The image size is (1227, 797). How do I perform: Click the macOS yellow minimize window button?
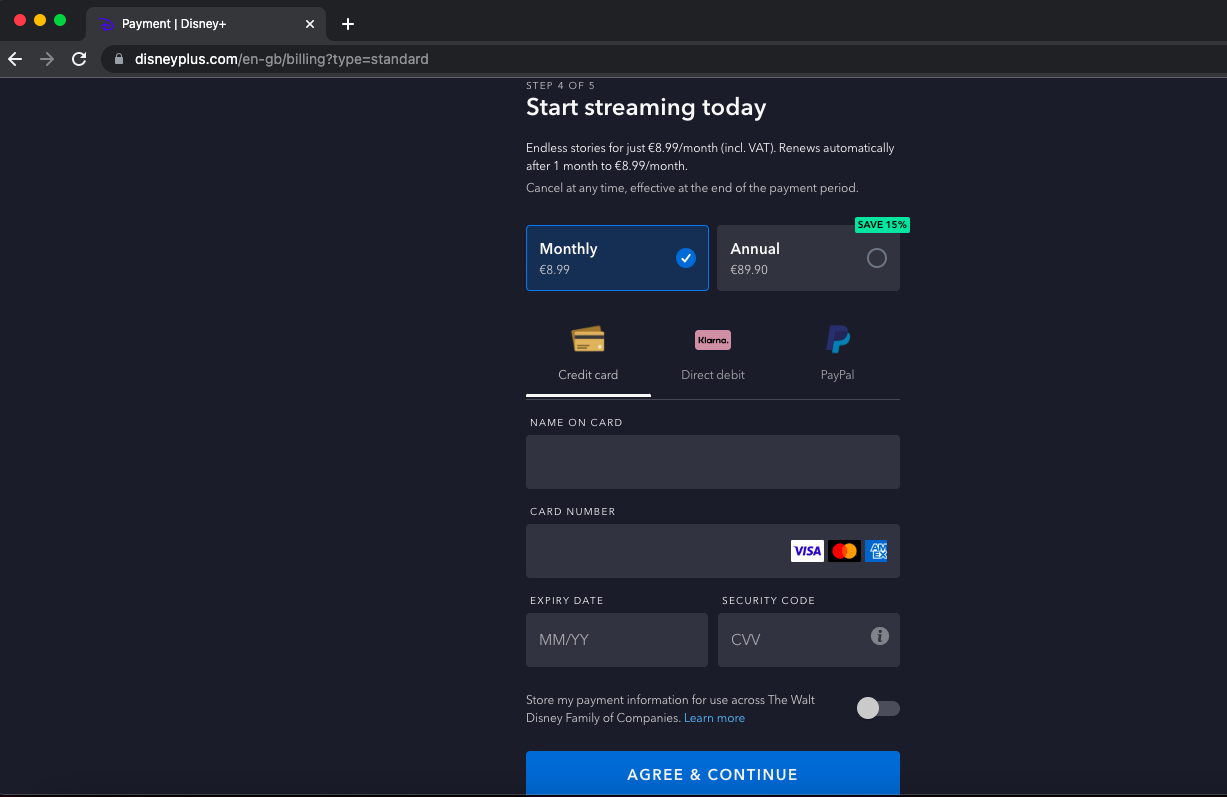coord(40,20)
